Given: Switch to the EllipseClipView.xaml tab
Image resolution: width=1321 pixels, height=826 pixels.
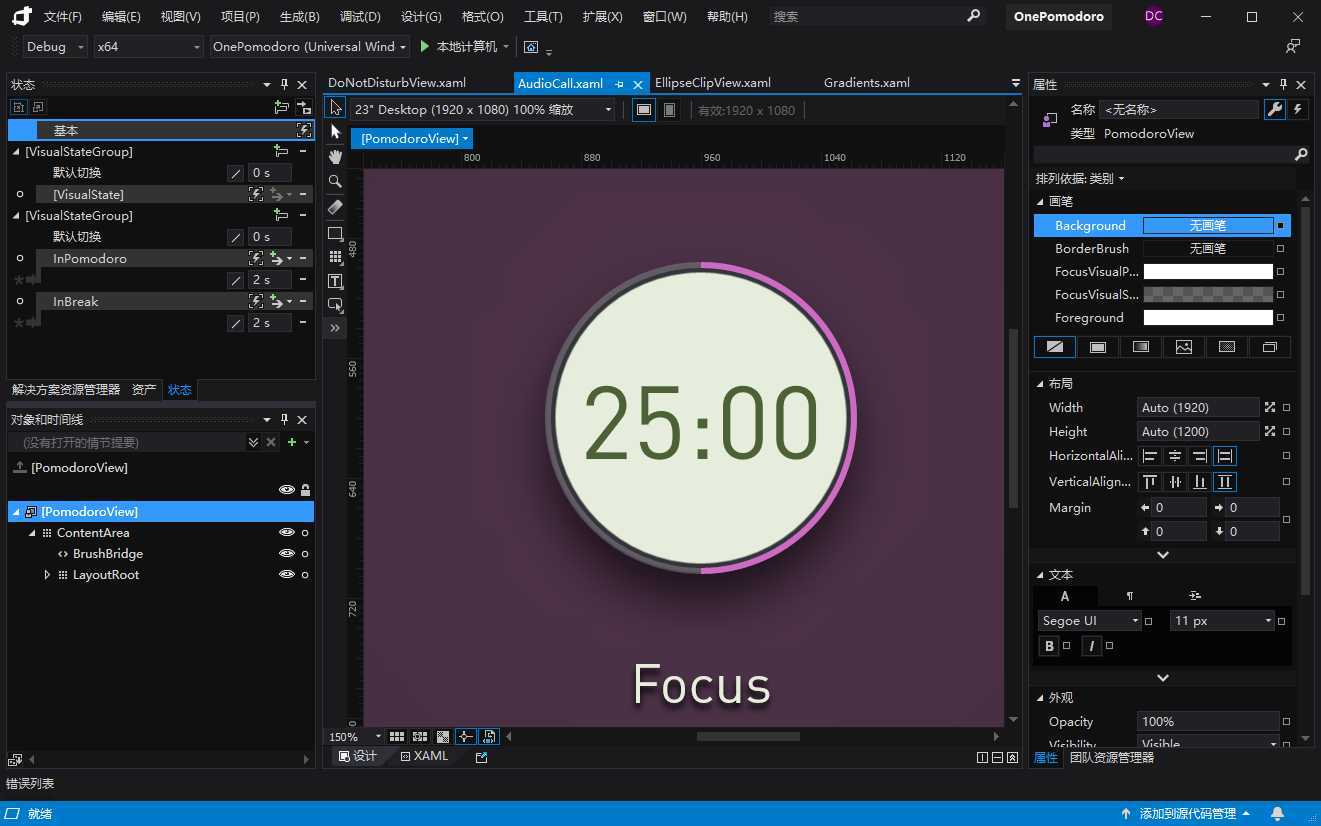Looking at the screenshot, I should 712,83.
